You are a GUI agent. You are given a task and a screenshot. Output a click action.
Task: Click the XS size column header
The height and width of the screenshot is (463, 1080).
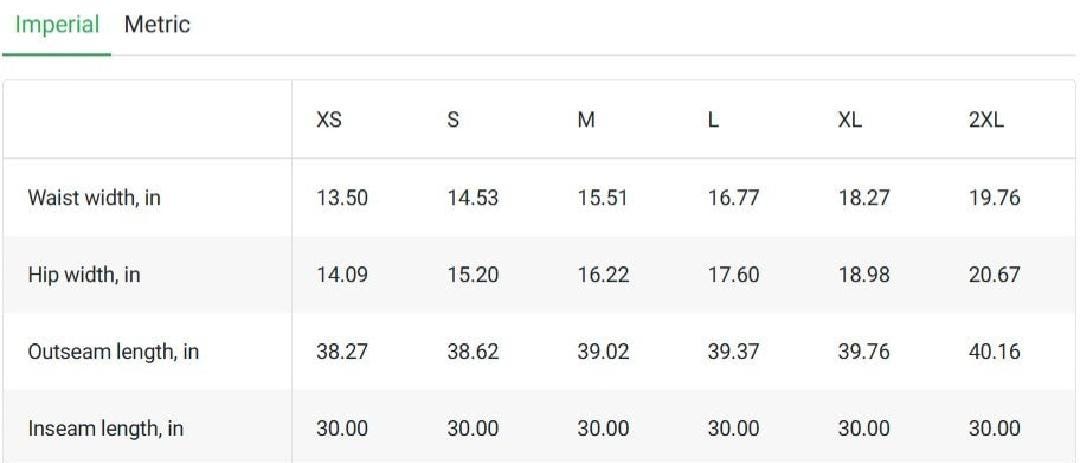coord(329,120)
